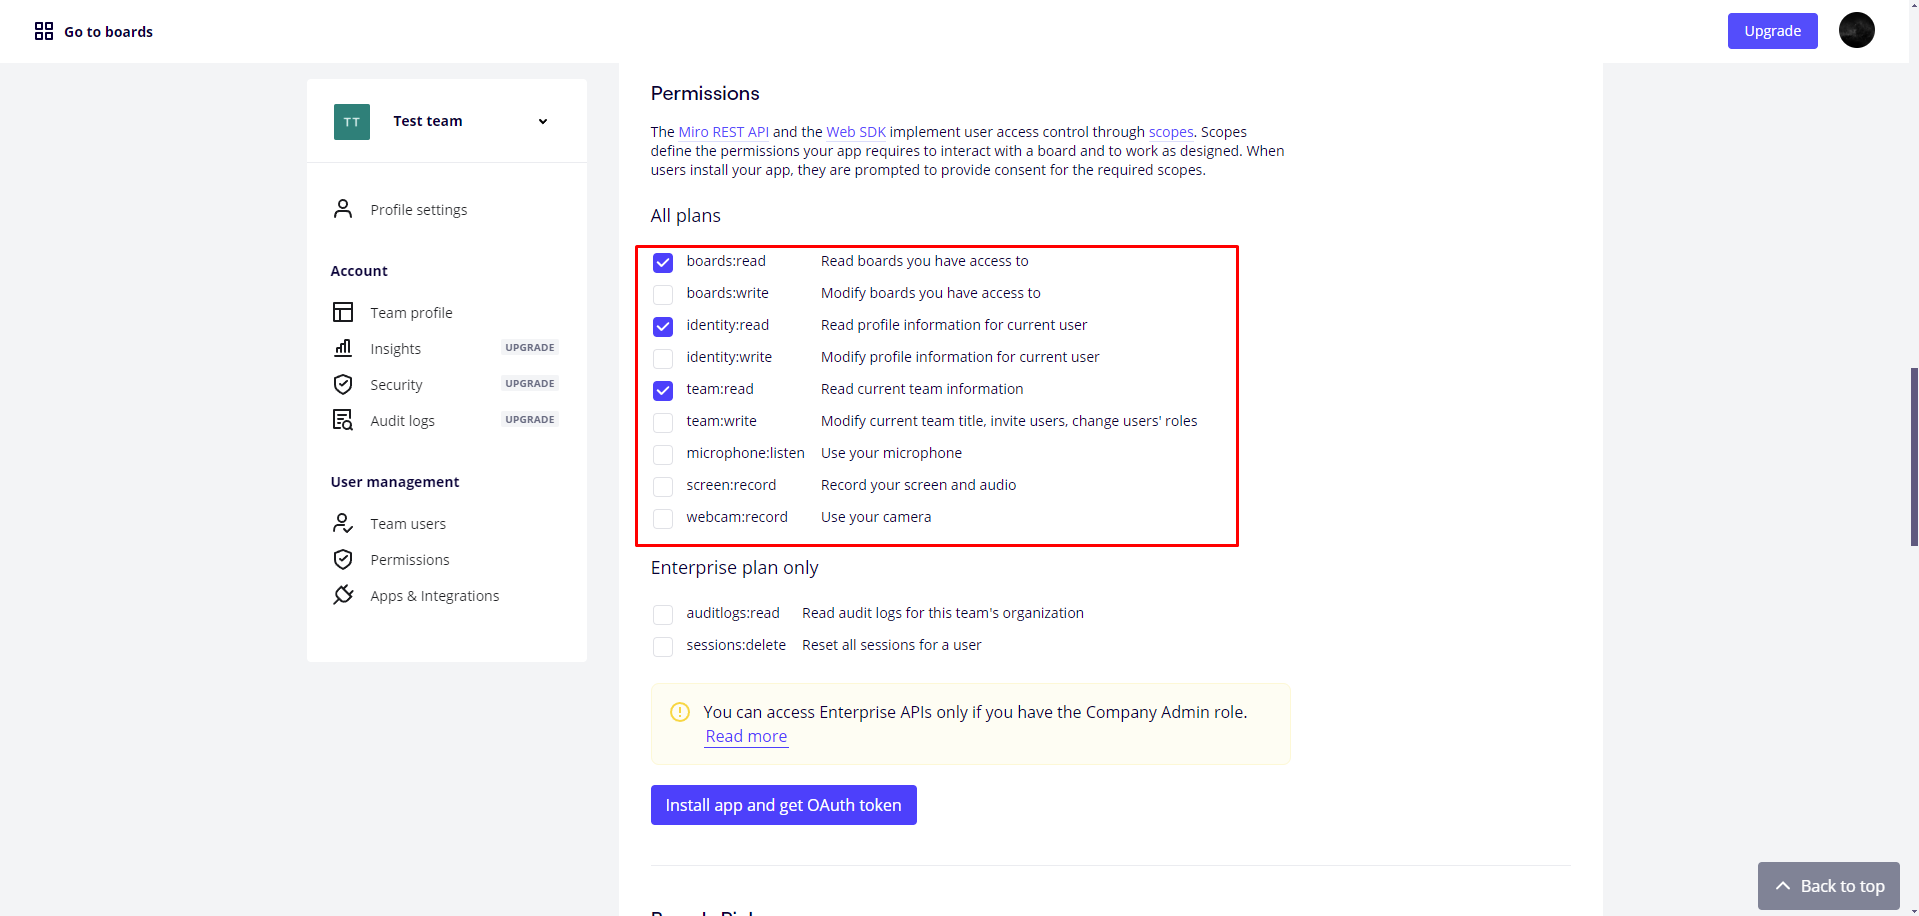This screenshot has height=916, width=1919.
Task: Enable the team:write scope
Action: click(663, 422)
